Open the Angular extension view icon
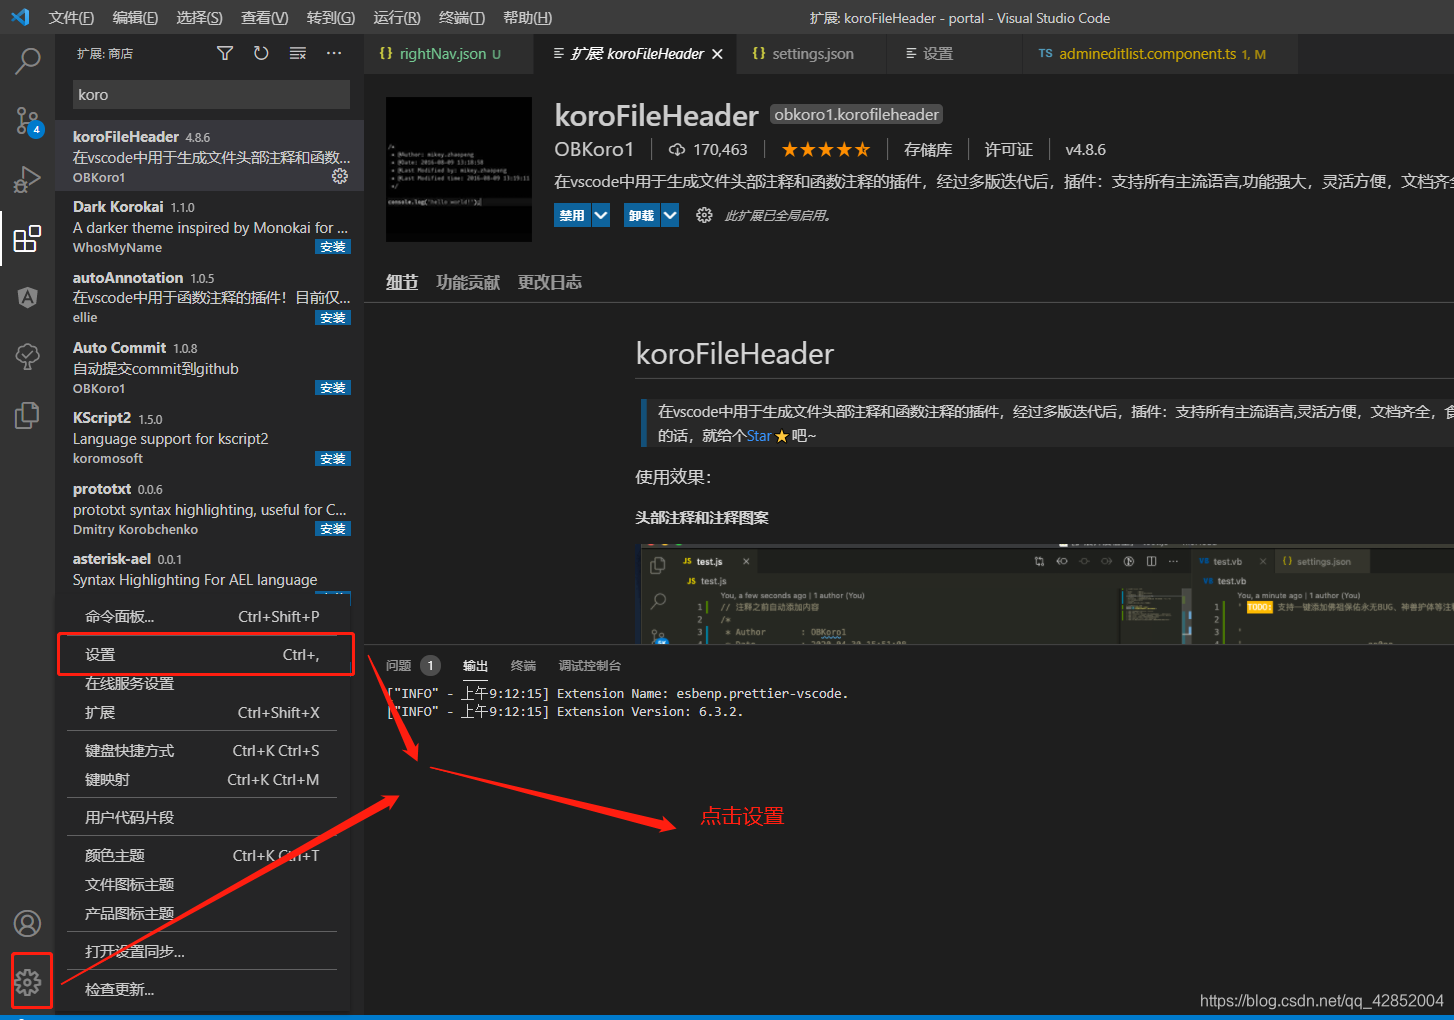 pos(28,297)
